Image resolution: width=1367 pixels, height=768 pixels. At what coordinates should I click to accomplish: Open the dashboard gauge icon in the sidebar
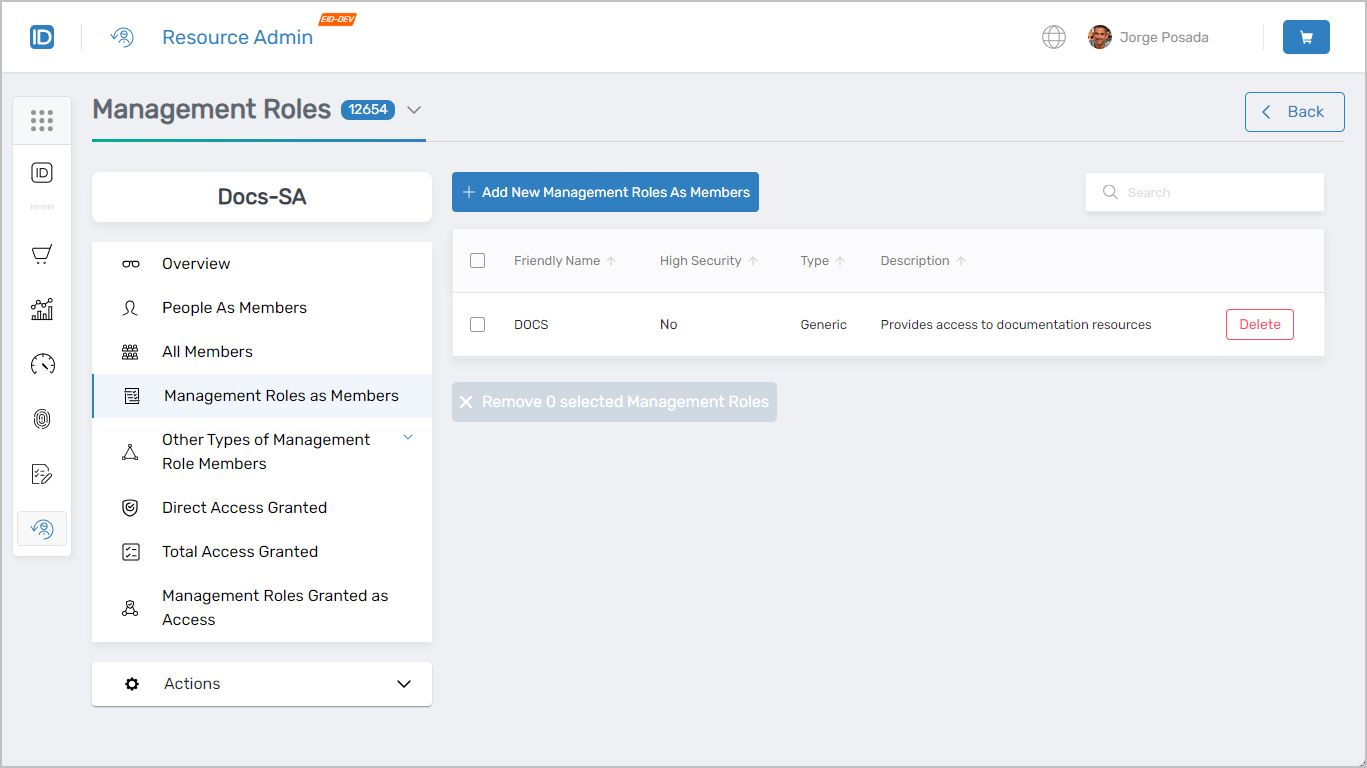[41, 364]
